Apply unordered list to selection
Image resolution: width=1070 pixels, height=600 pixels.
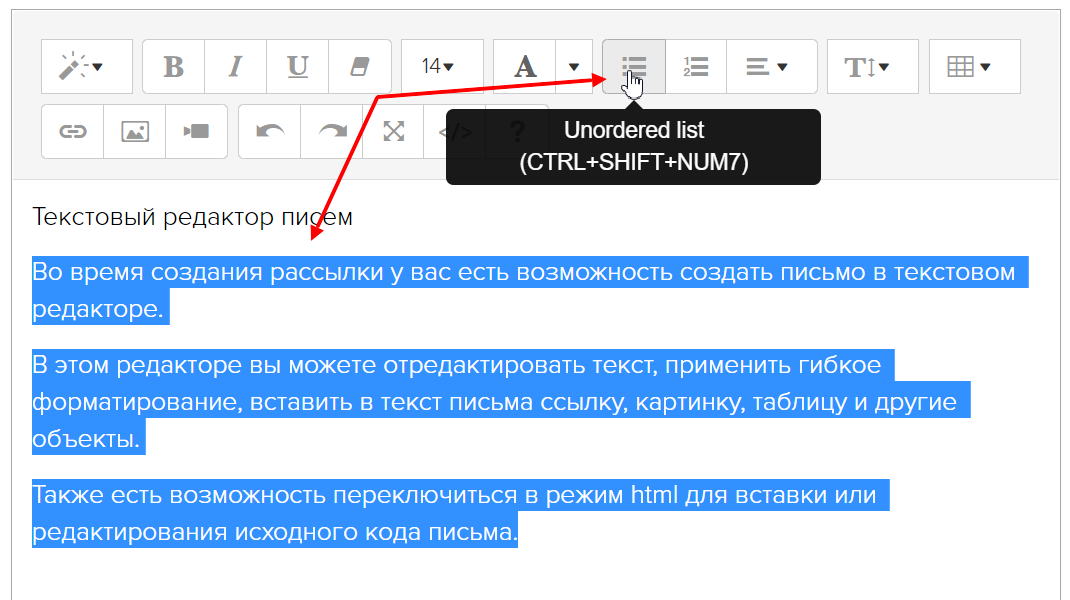[634, 67]
